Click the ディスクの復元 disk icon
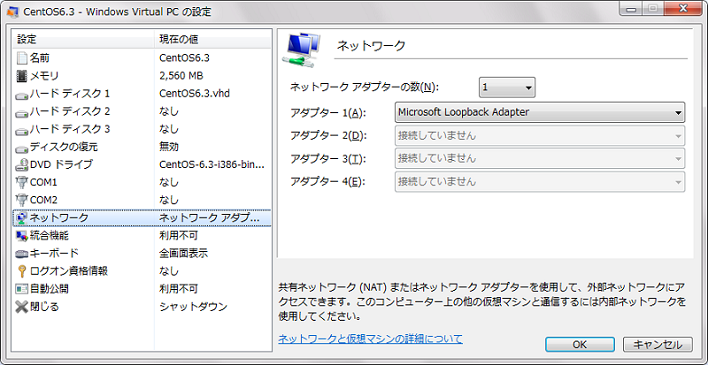 click(x=22, y=149)
